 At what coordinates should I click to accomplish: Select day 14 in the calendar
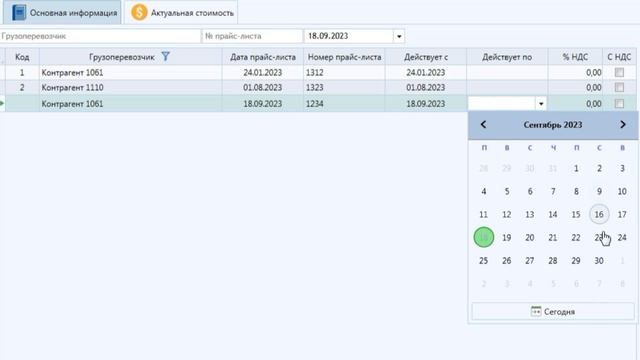(x=553, y=214)
